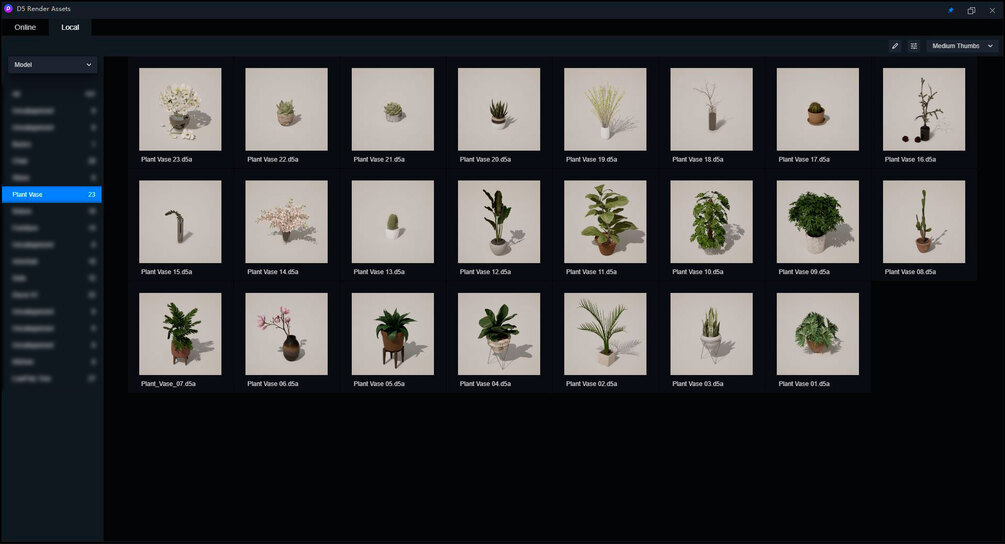
Task: Select the Plant Vase 06 flower vase
Action: coord(287,334)
